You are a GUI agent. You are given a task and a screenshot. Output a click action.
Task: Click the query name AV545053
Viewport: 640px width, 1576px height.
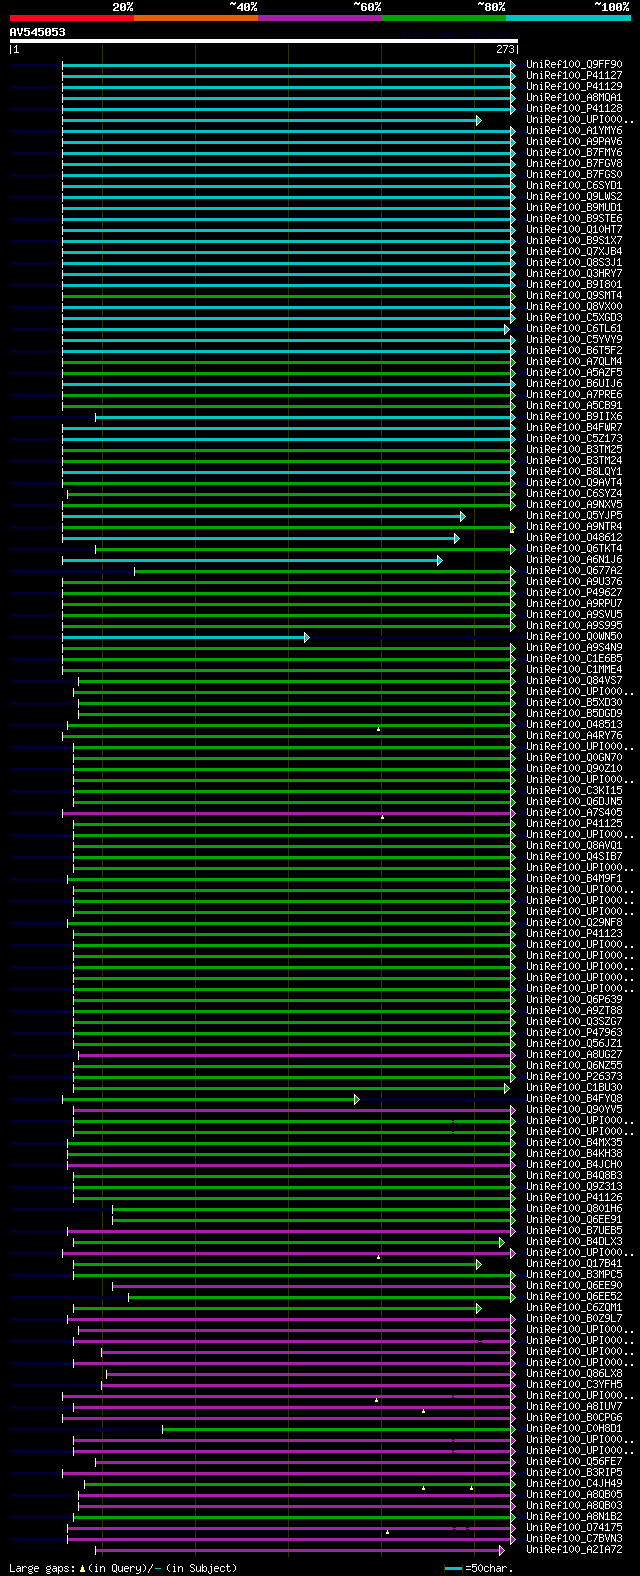pos(38,32)
